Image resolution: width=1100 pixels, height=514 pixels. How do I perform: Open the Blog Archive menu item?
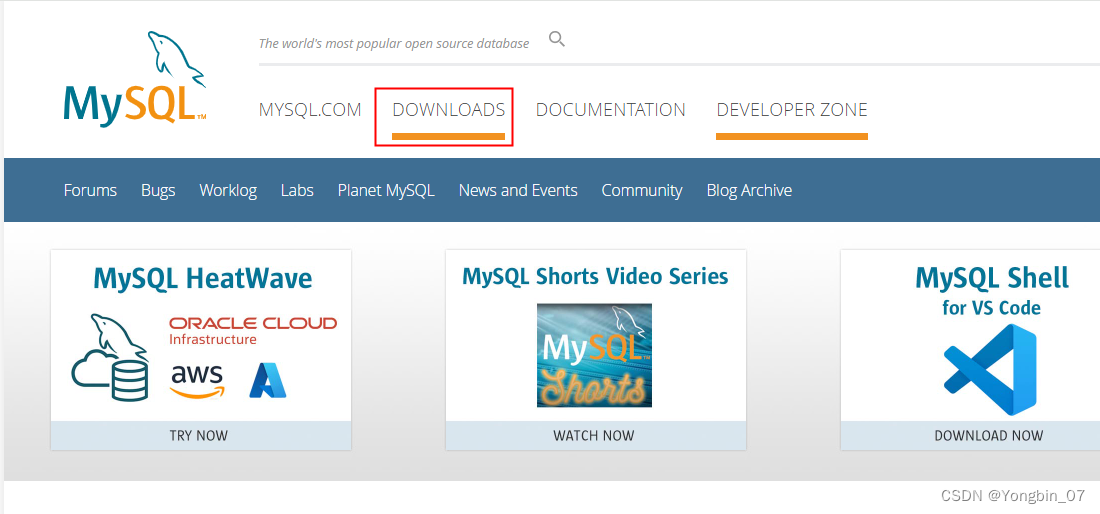[x=749, y=191]
